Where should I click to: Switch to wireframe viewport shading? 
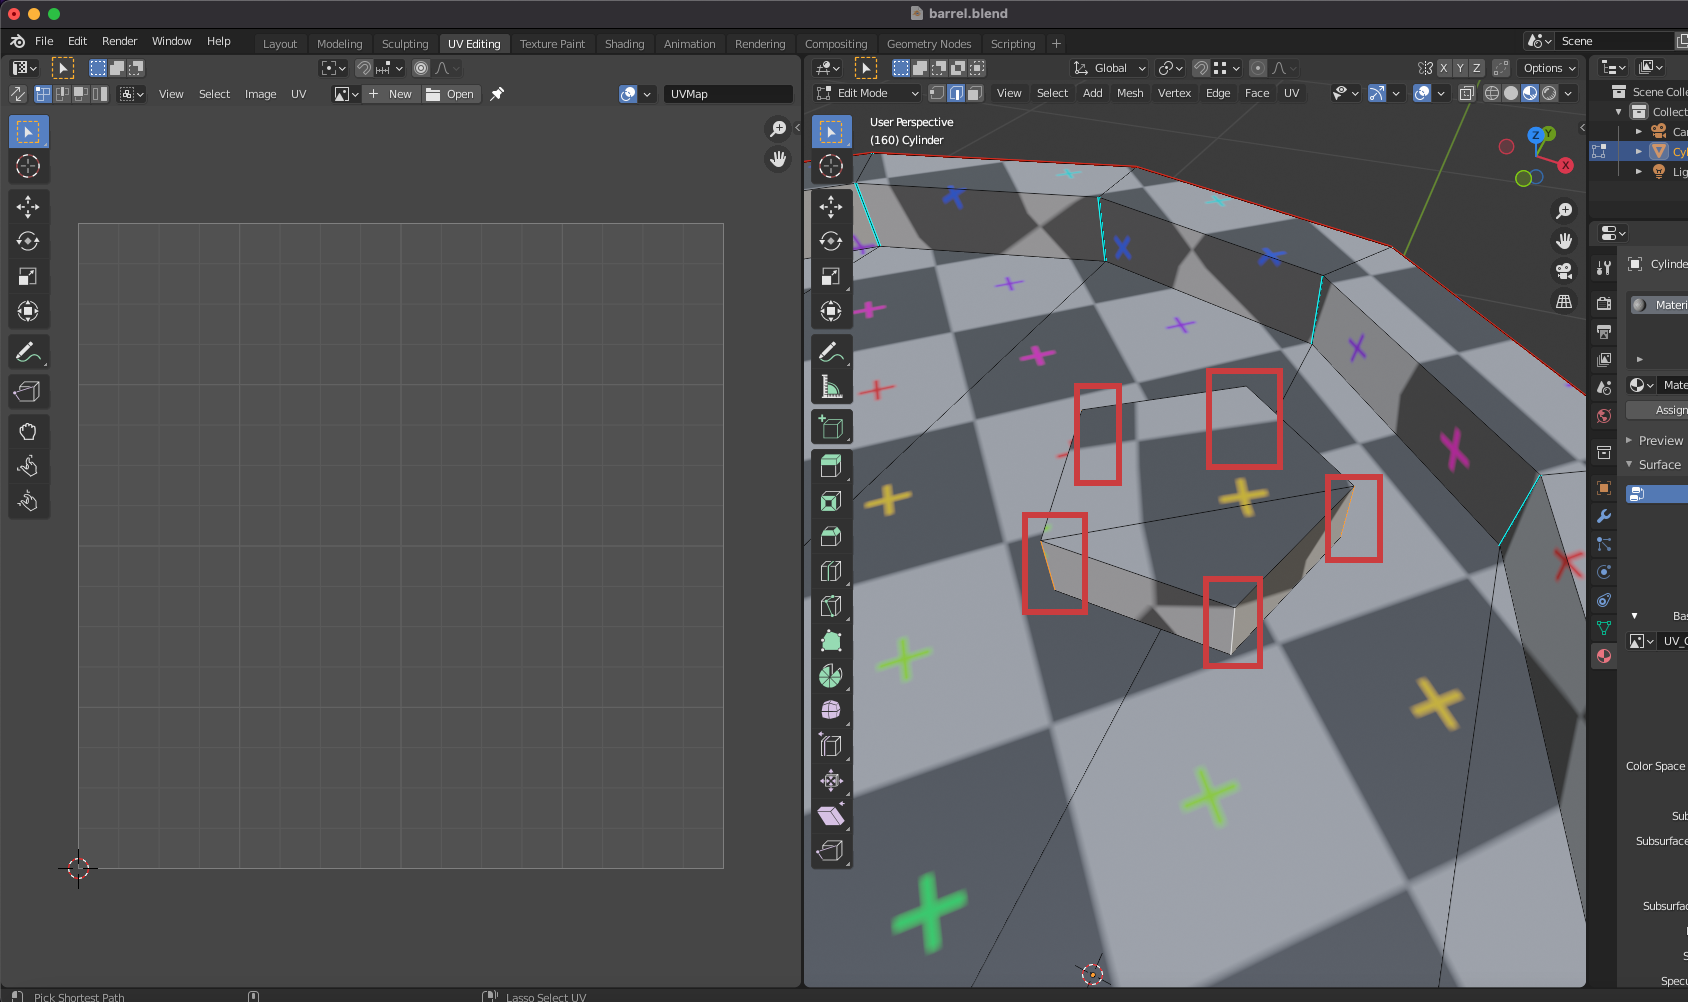(1492, 93)
